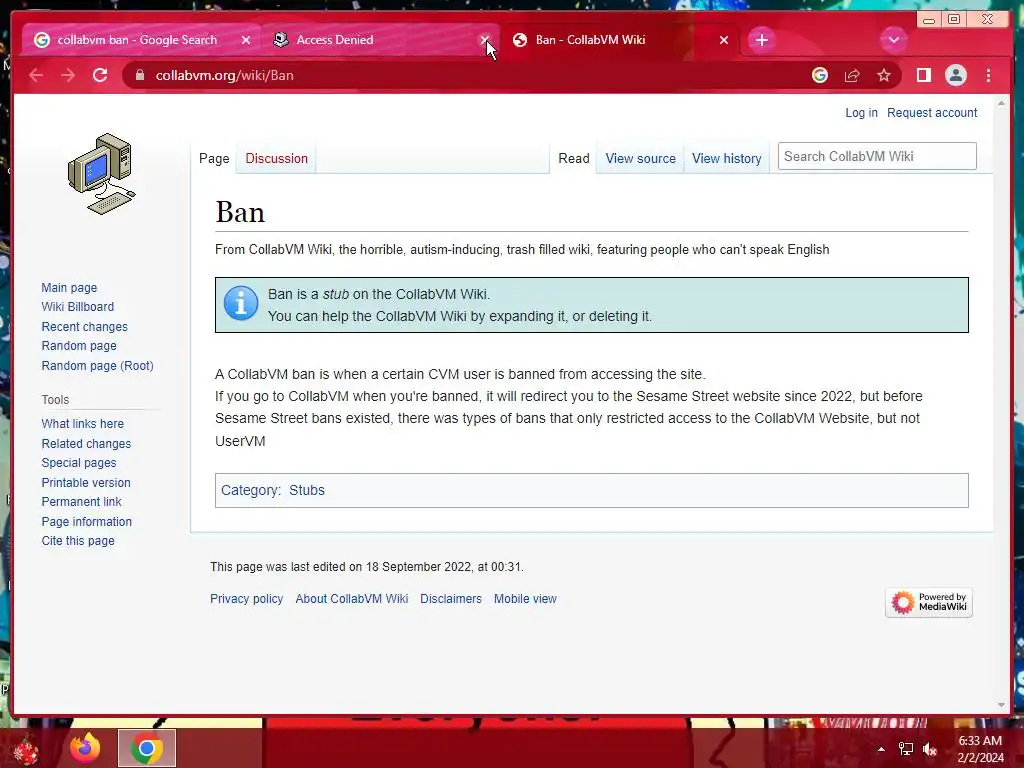Expand the tab search dropdown arrow
The width and height of the screenshot is (1024, 768).
[x=893, y=40]
